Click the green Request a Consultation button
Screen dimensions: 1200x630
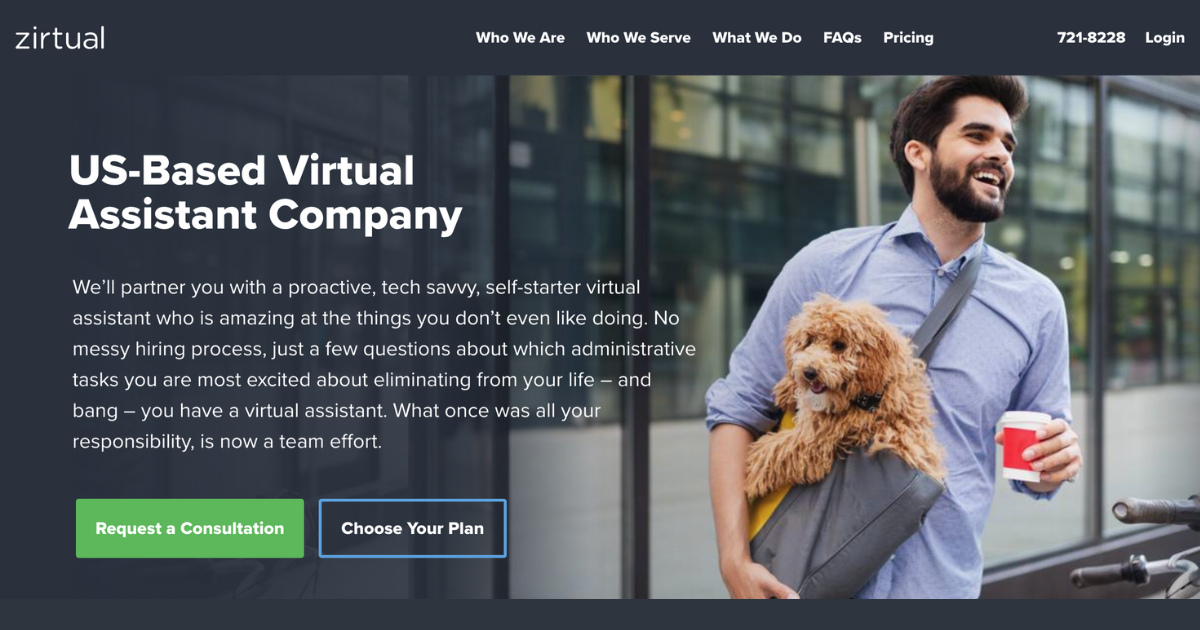[x=190, y=528]
